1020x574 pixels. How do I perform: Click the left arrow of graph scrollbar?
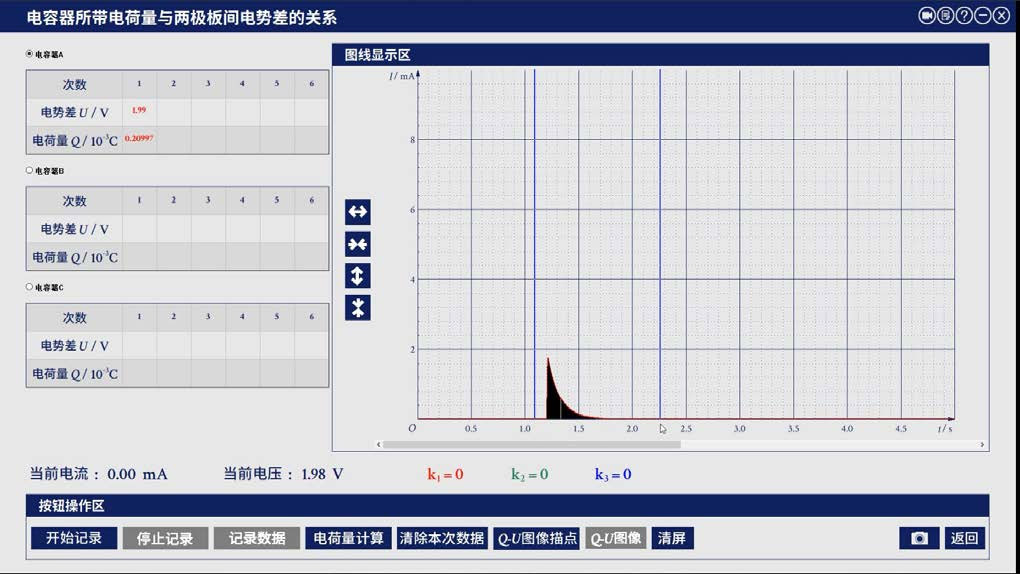pos(379,445)
